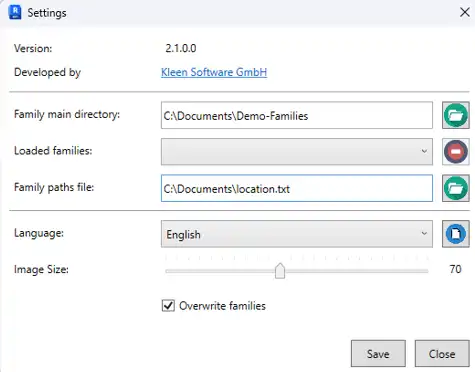Screen dimensions: 475x372
Task: Expand the Loaded families dropdown
Action: (297, 152)
